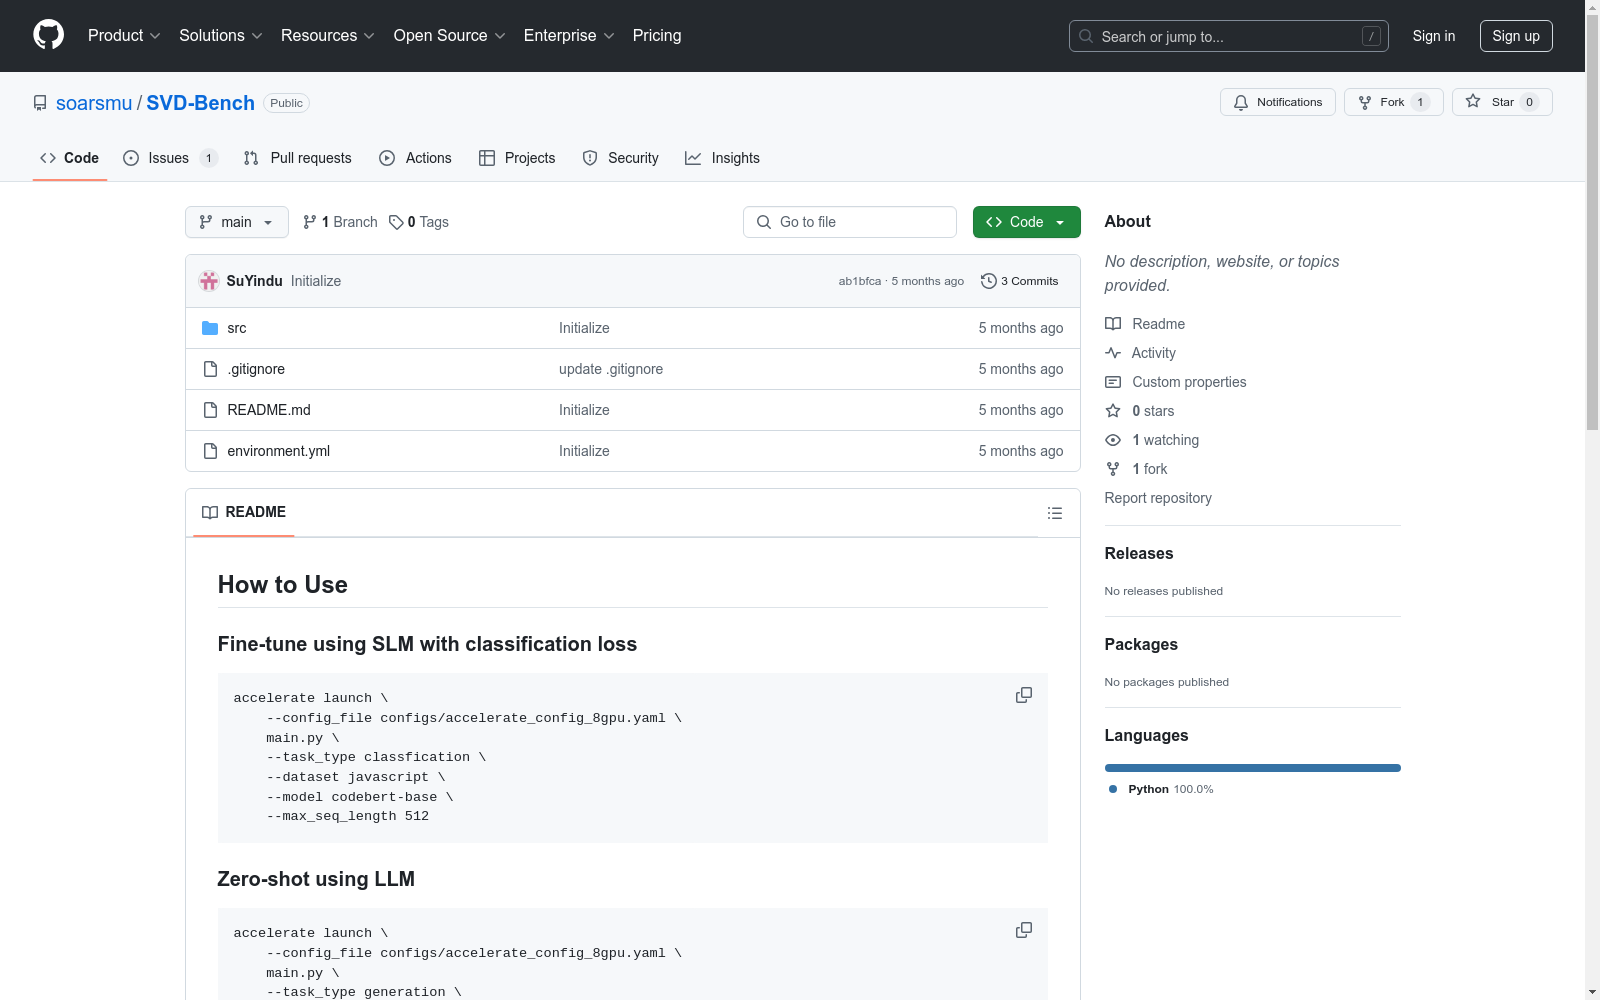Open the 0 Tags link
Viewport: 1600px width, 1000px height.
(419, 222)
